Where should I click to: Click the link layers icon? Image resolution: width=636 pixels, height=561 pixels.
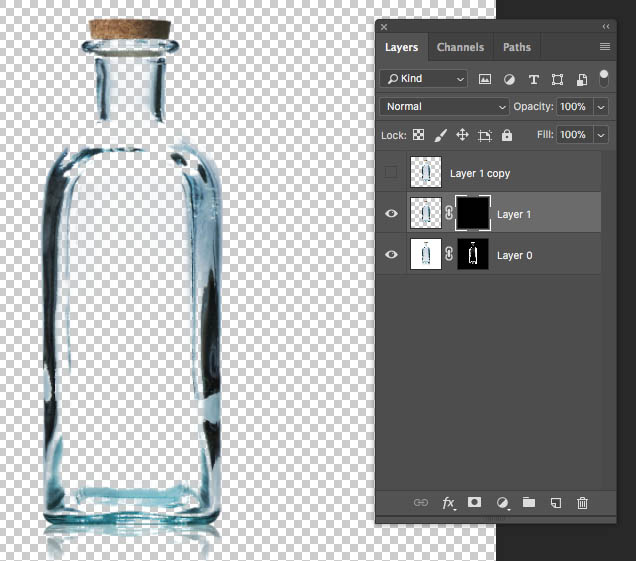click(421, 503)
